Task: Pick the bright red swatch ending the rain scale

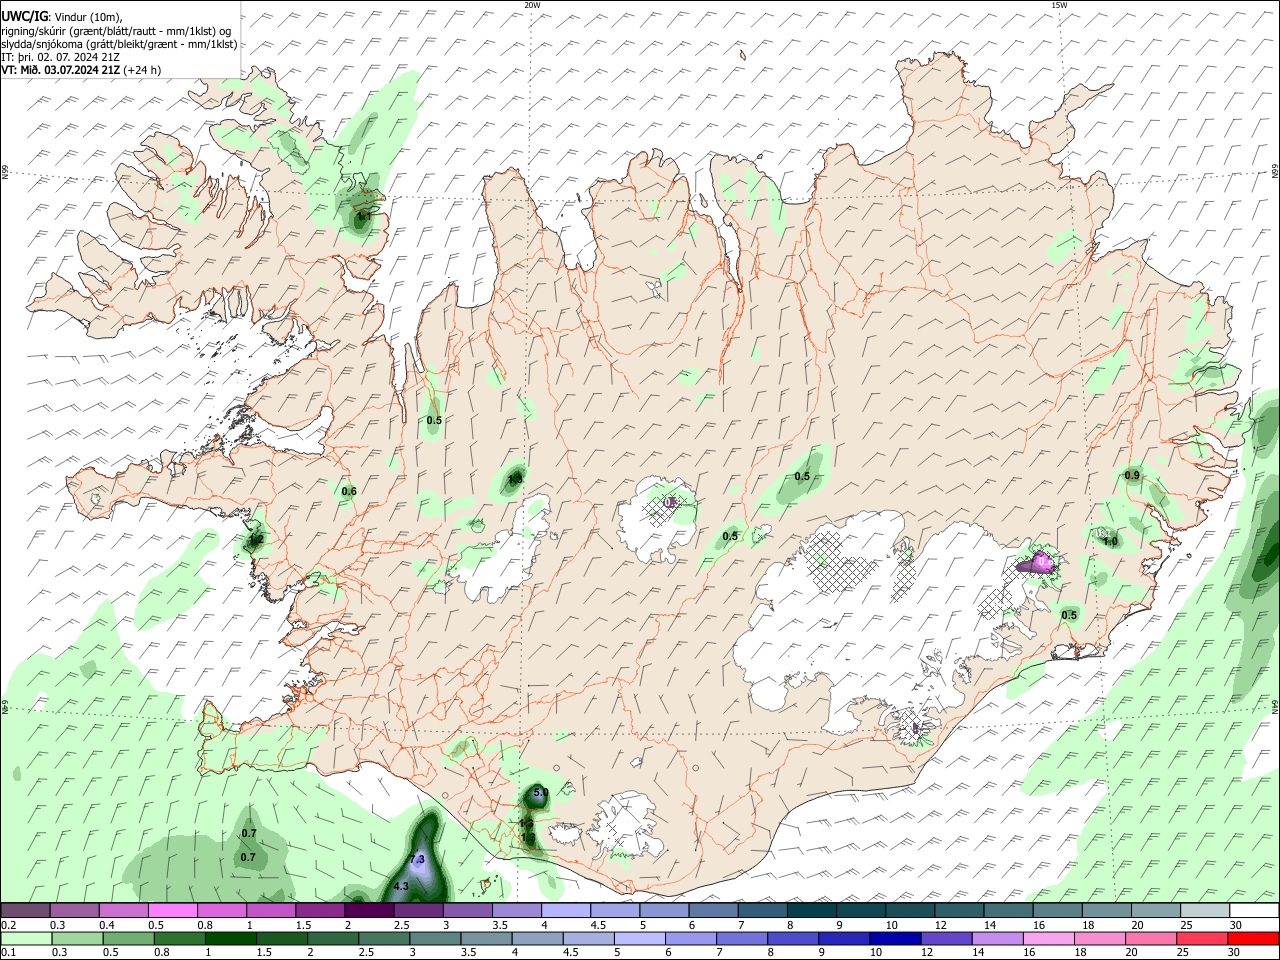Action: point(1253,938)
